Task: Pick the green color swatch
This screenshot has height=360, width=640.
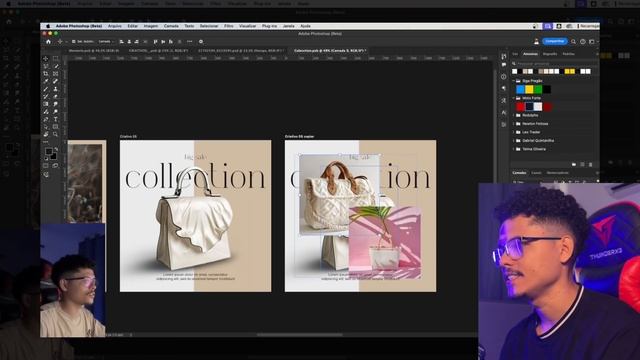Action: (538, 89)
